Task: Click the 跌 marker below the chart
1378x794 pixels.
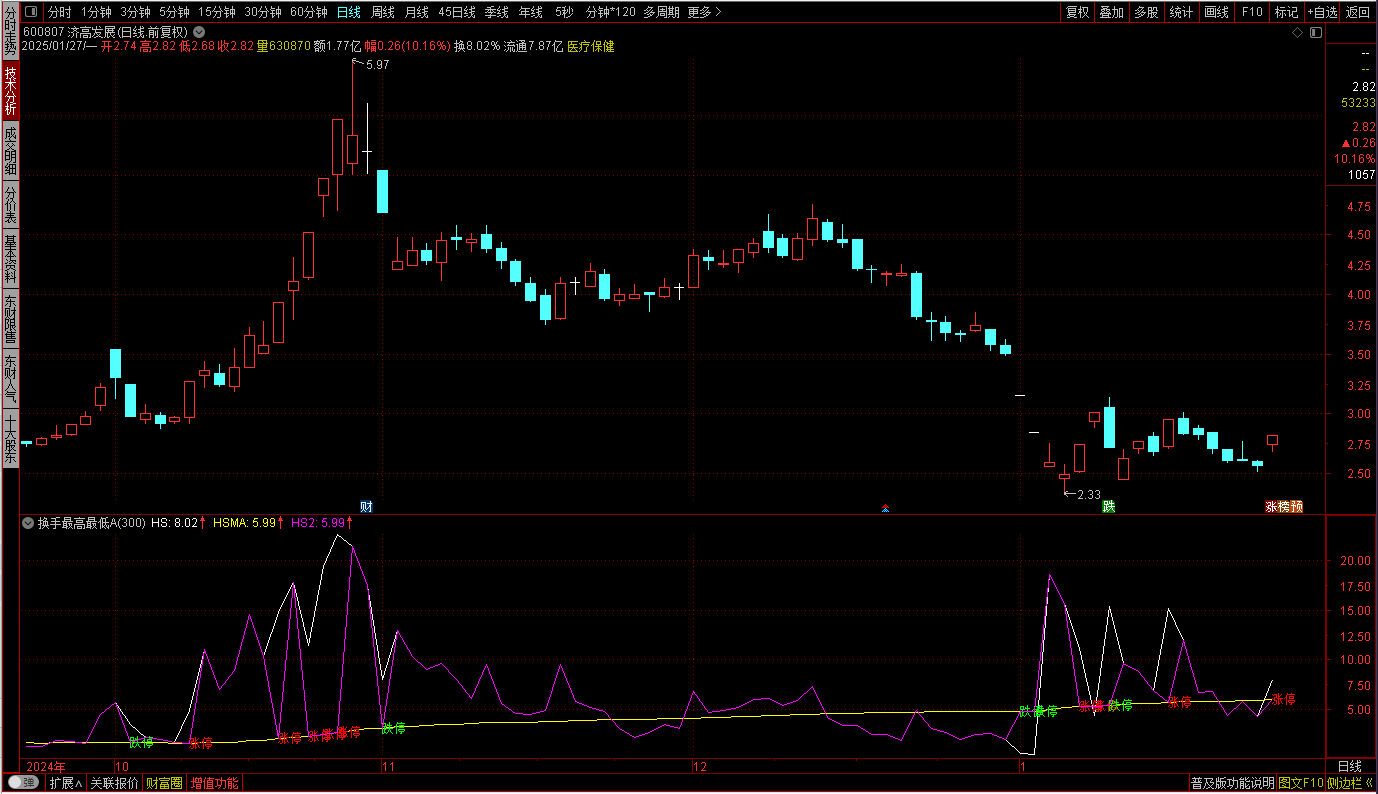Action: (1108, 507)
